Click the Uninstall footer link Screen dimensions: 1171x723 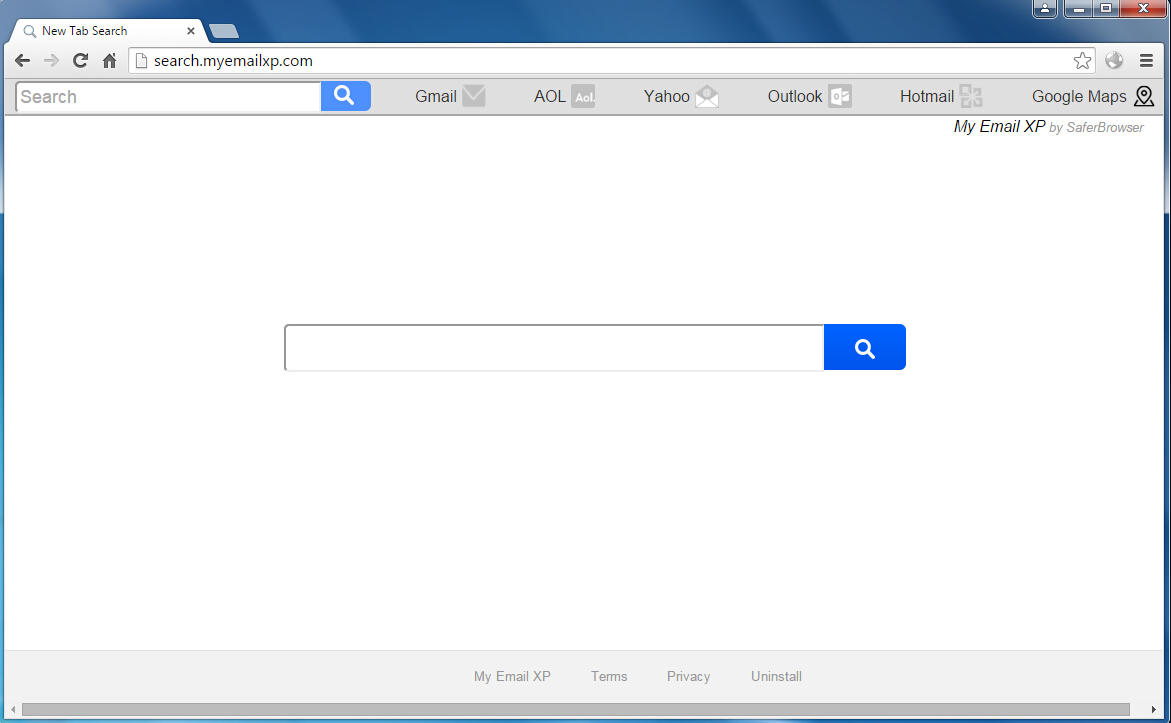[777, 676]
